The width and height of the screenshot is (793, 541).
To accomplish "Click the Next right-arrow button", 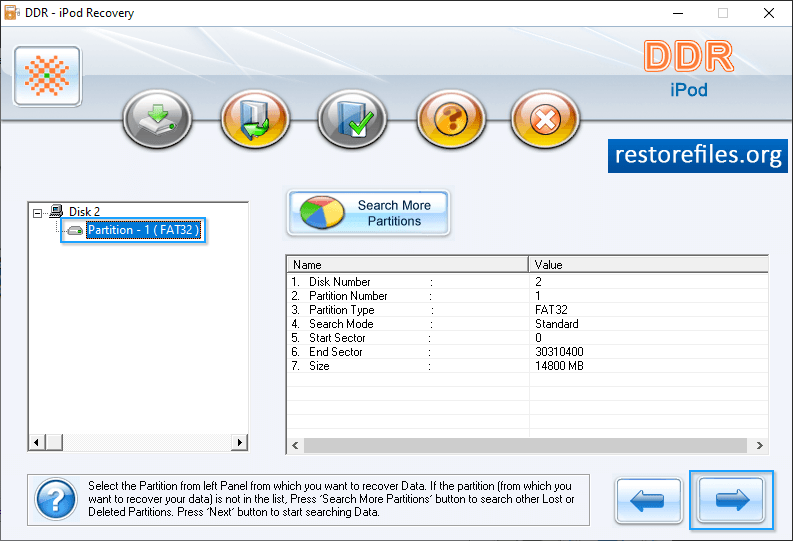I will coord(731,500).
